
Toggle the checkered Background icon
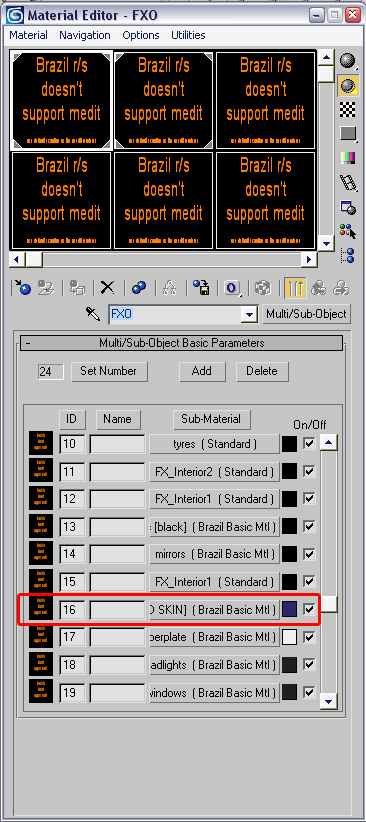pyautogui.click(x=347, y=110)
